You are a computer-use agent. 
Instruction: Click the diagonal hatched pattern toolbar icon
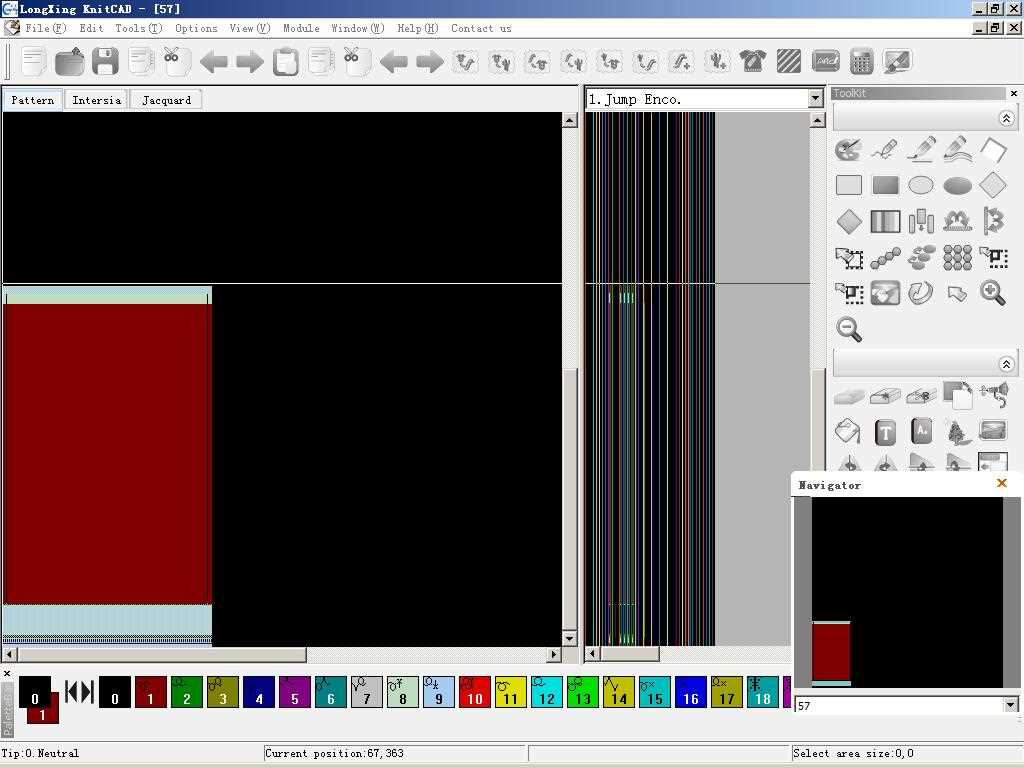789,61
